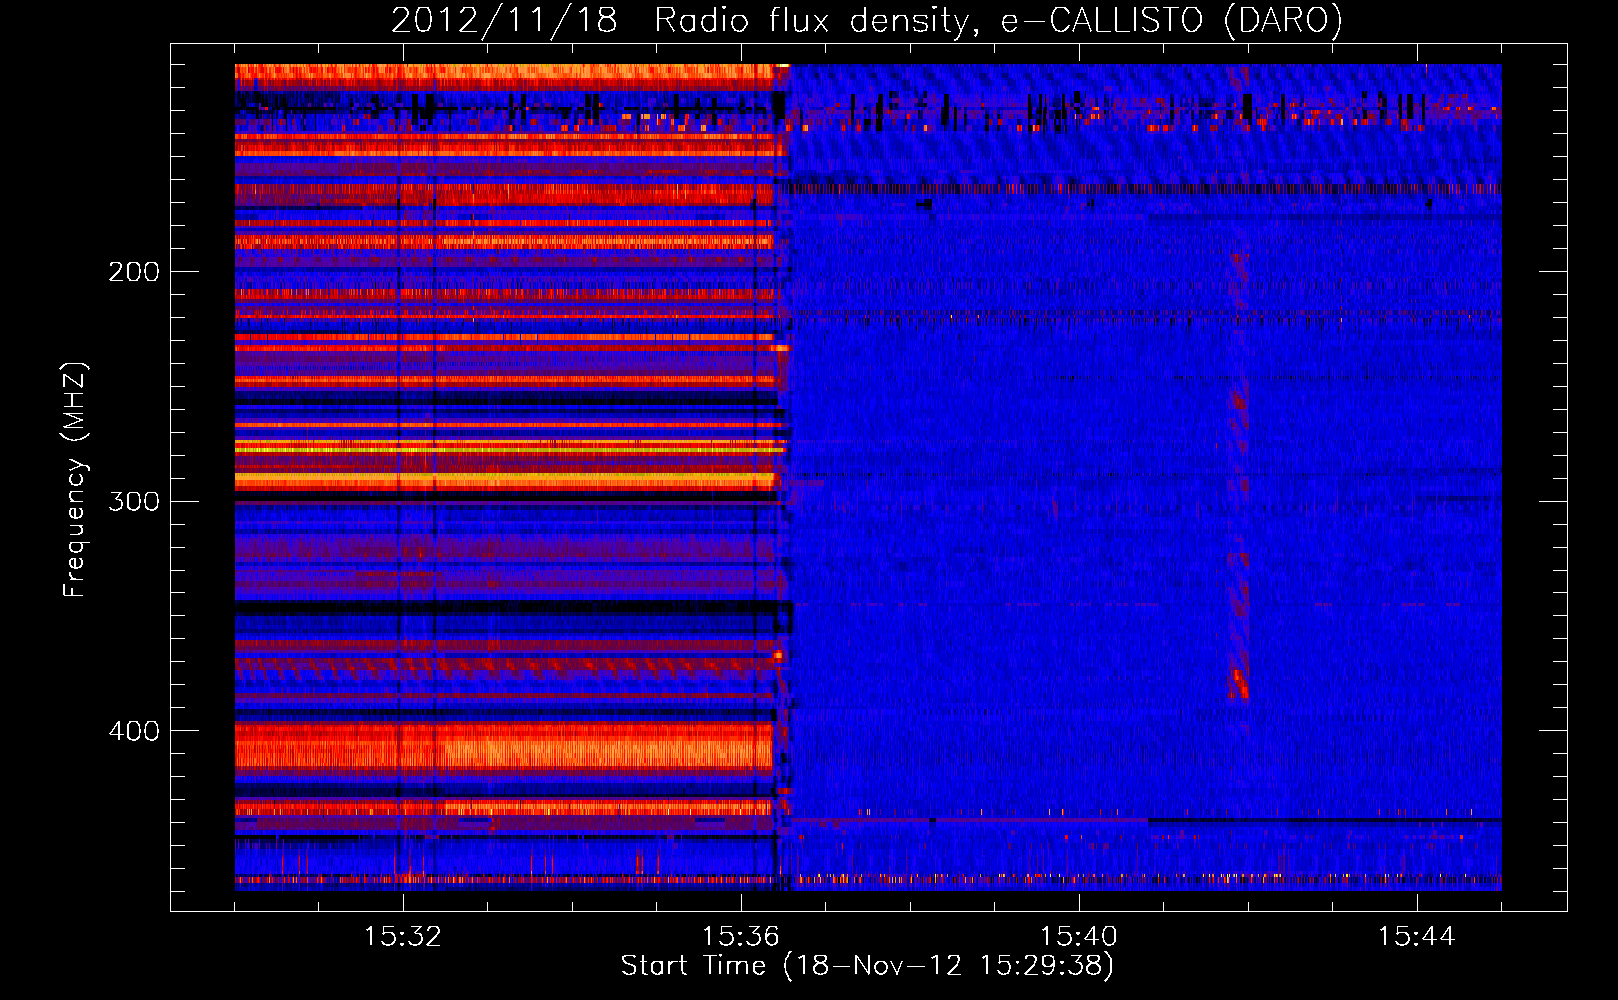Click the 15:32 time tick label
1618x1000 pixels.
(x=403, y=937)
